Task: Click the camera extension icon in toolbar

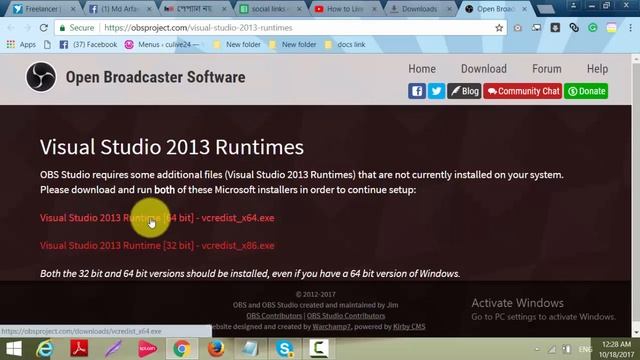Action: coord(518,28)
